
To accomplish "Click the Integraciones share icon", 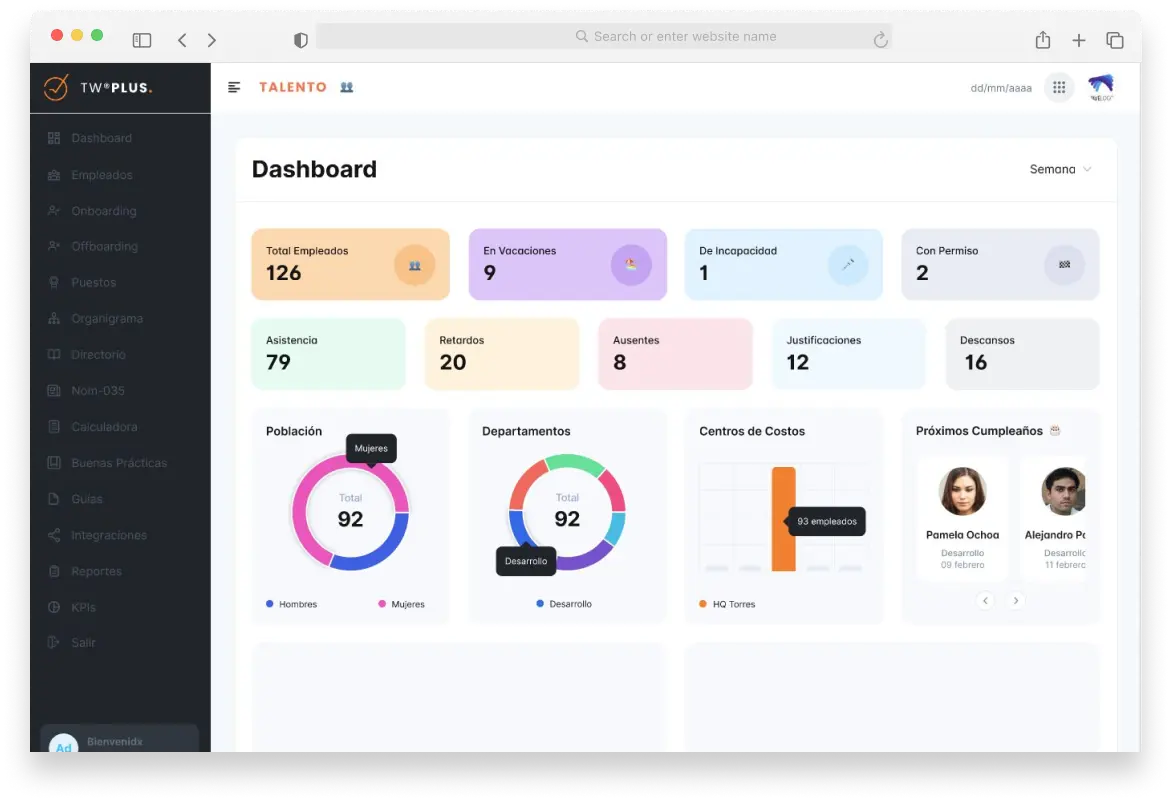I will tap(53, 535).
